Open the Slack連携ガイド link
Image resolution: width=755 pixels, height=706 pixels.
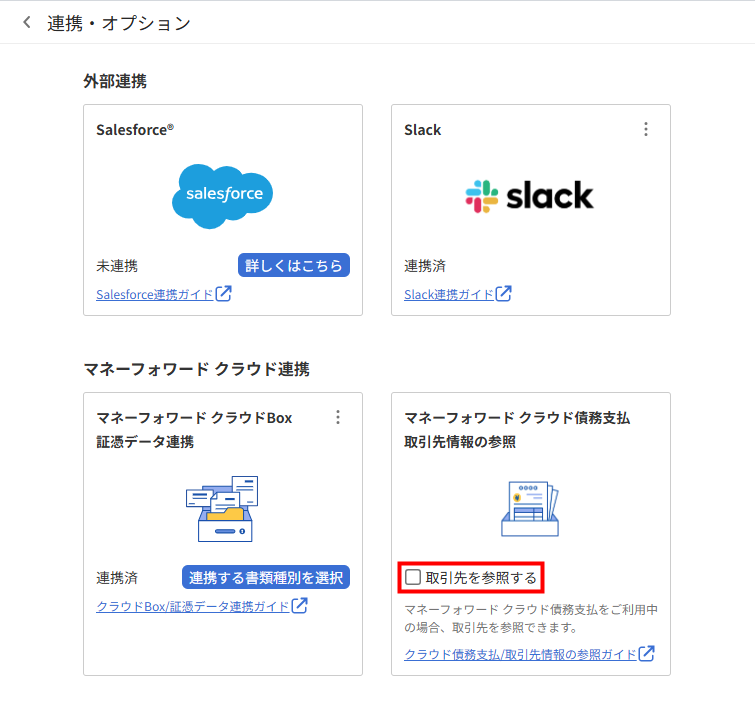[448, 295]
